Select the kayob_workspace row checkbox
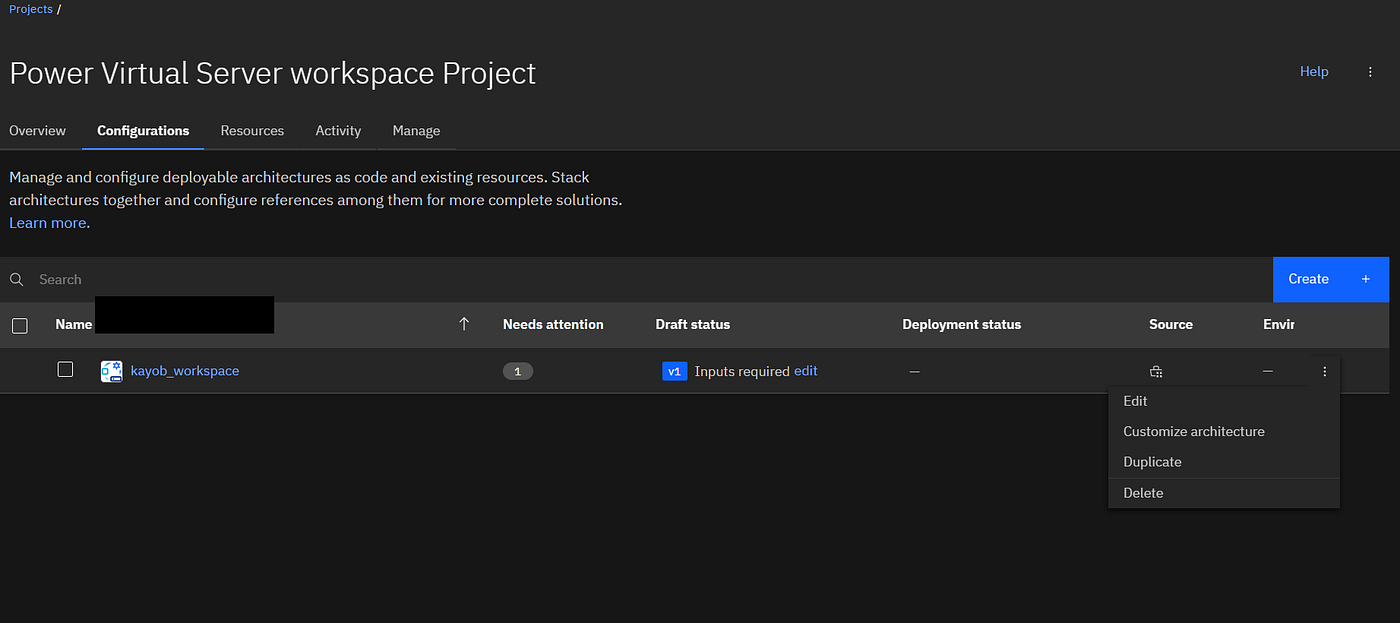Image resolution: width=1400 pixels, height=623 pixels. click(65, 370)
